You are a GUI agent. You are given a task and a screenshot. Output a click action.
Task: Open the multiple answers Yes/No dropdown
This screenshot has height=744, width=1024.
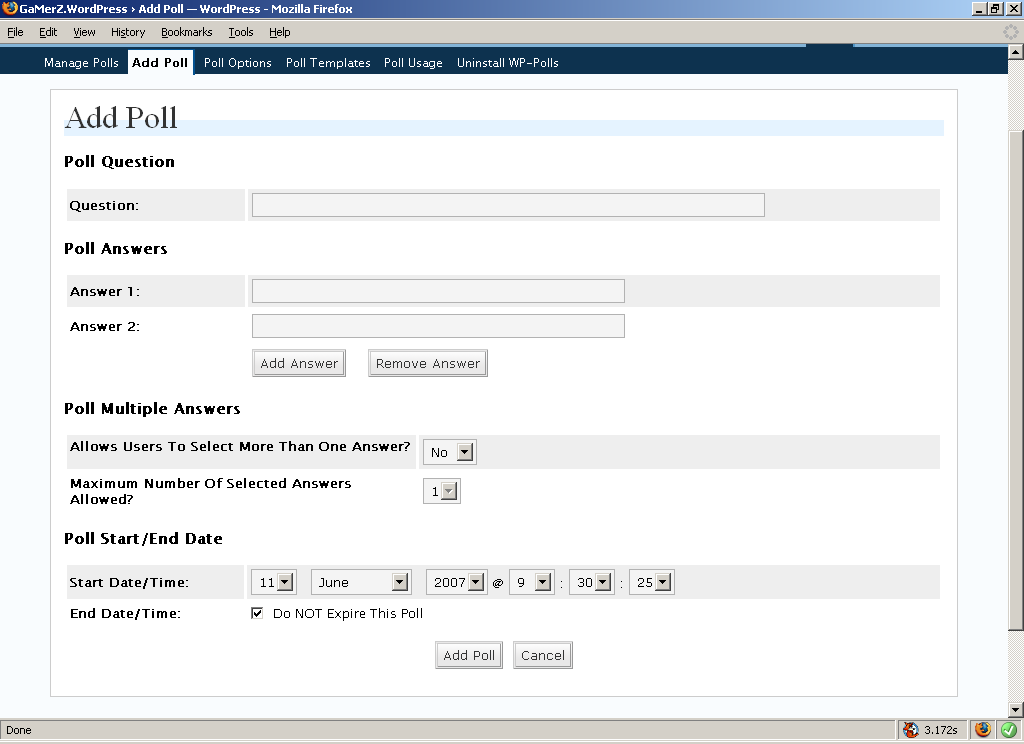coord(449,452)
